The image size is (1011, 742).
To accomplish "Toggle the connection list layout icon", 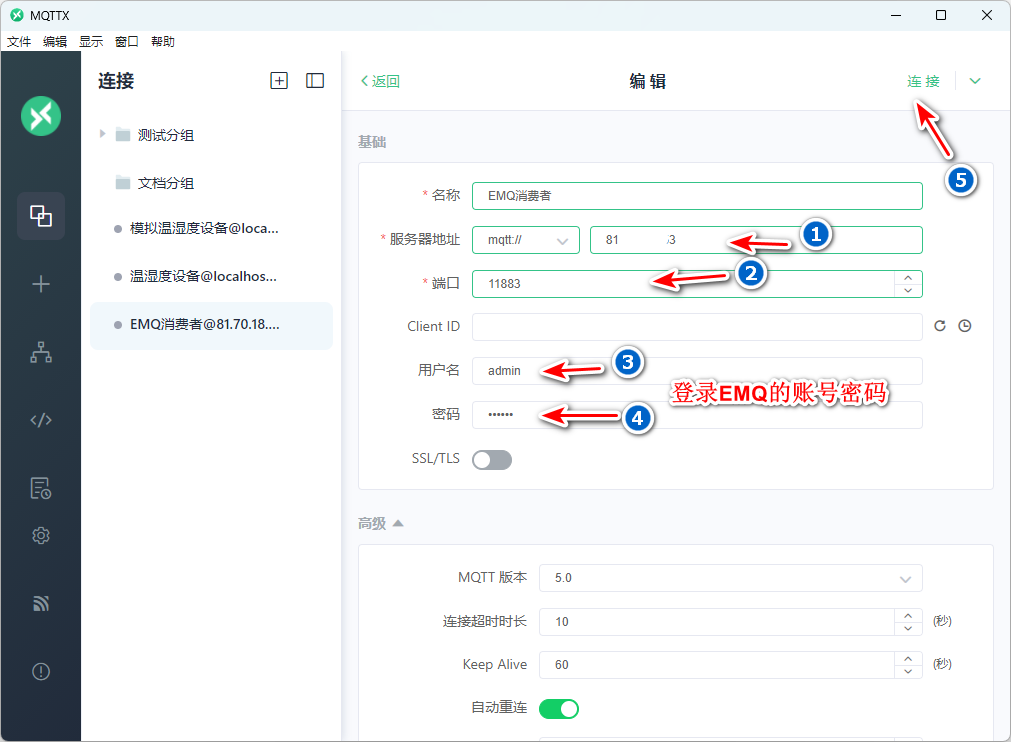I will click(315, 81).
